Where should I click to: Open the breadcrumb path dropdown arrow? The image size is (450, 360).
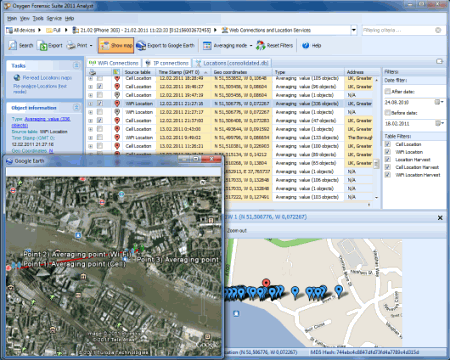point(354,30)
